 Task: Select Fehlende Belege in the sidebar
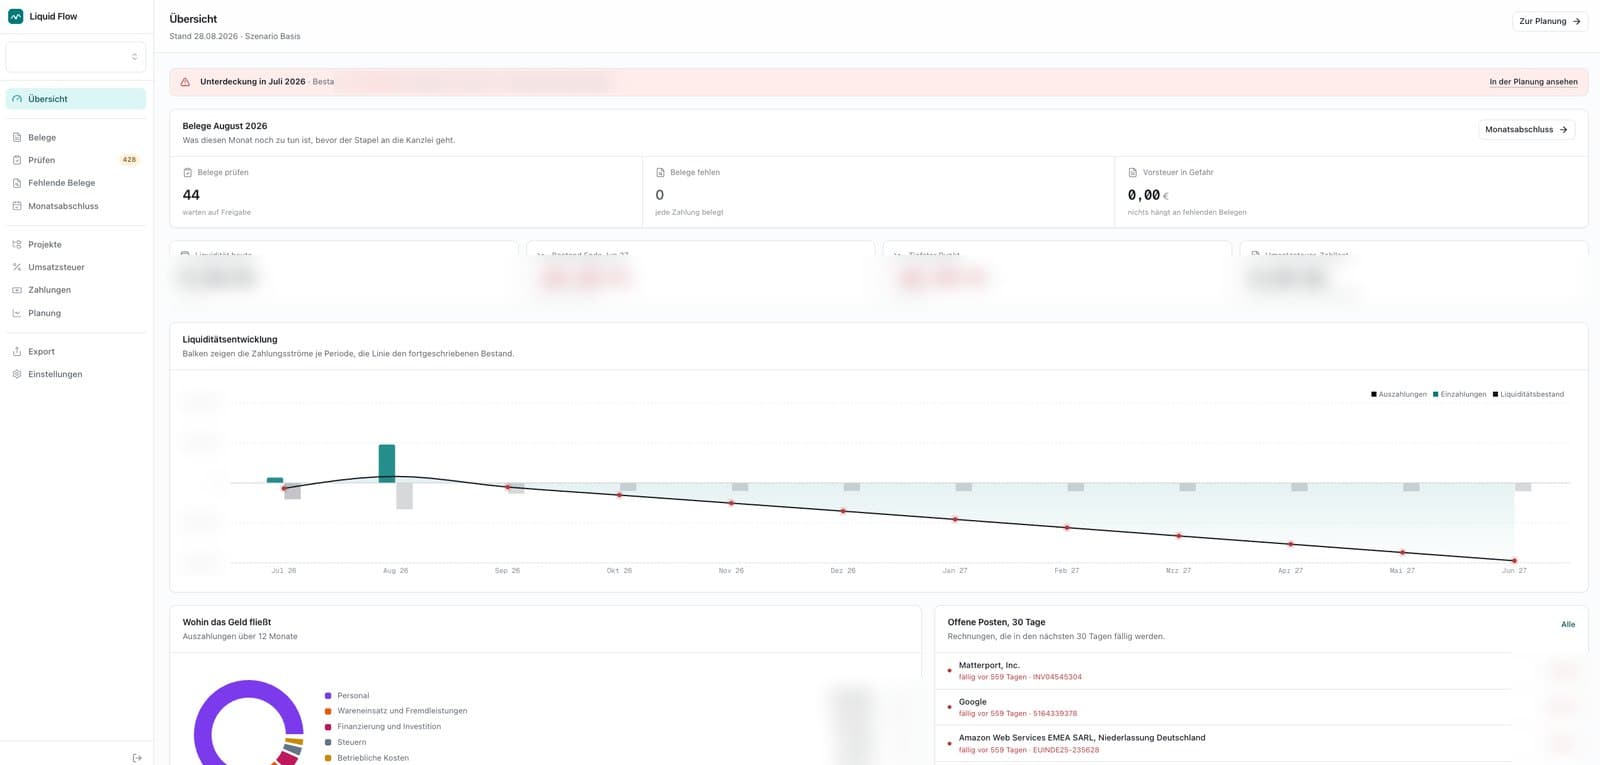tap(76, 183)
